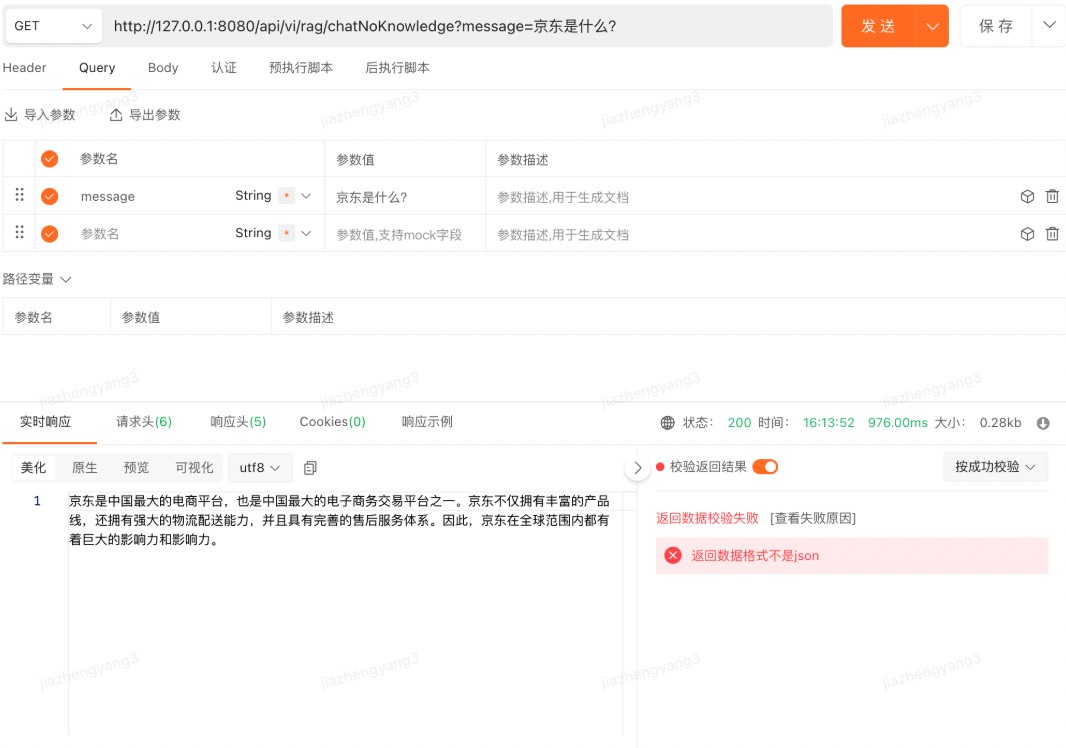1066x748 pixels.
Task: Click the drag handle of the message row
Action: 18,196
